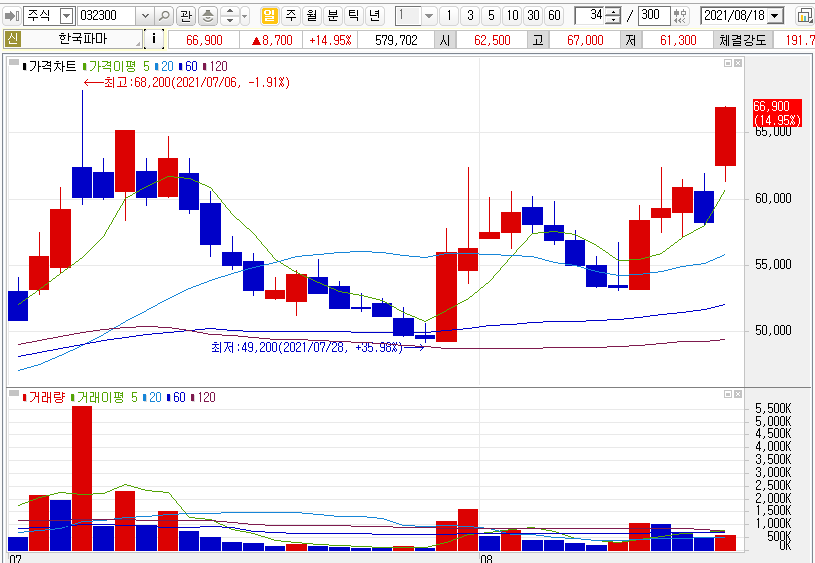The image size is (815, 563).
Task: Click the 신 credit badge icon
Action: click(12, 40)
